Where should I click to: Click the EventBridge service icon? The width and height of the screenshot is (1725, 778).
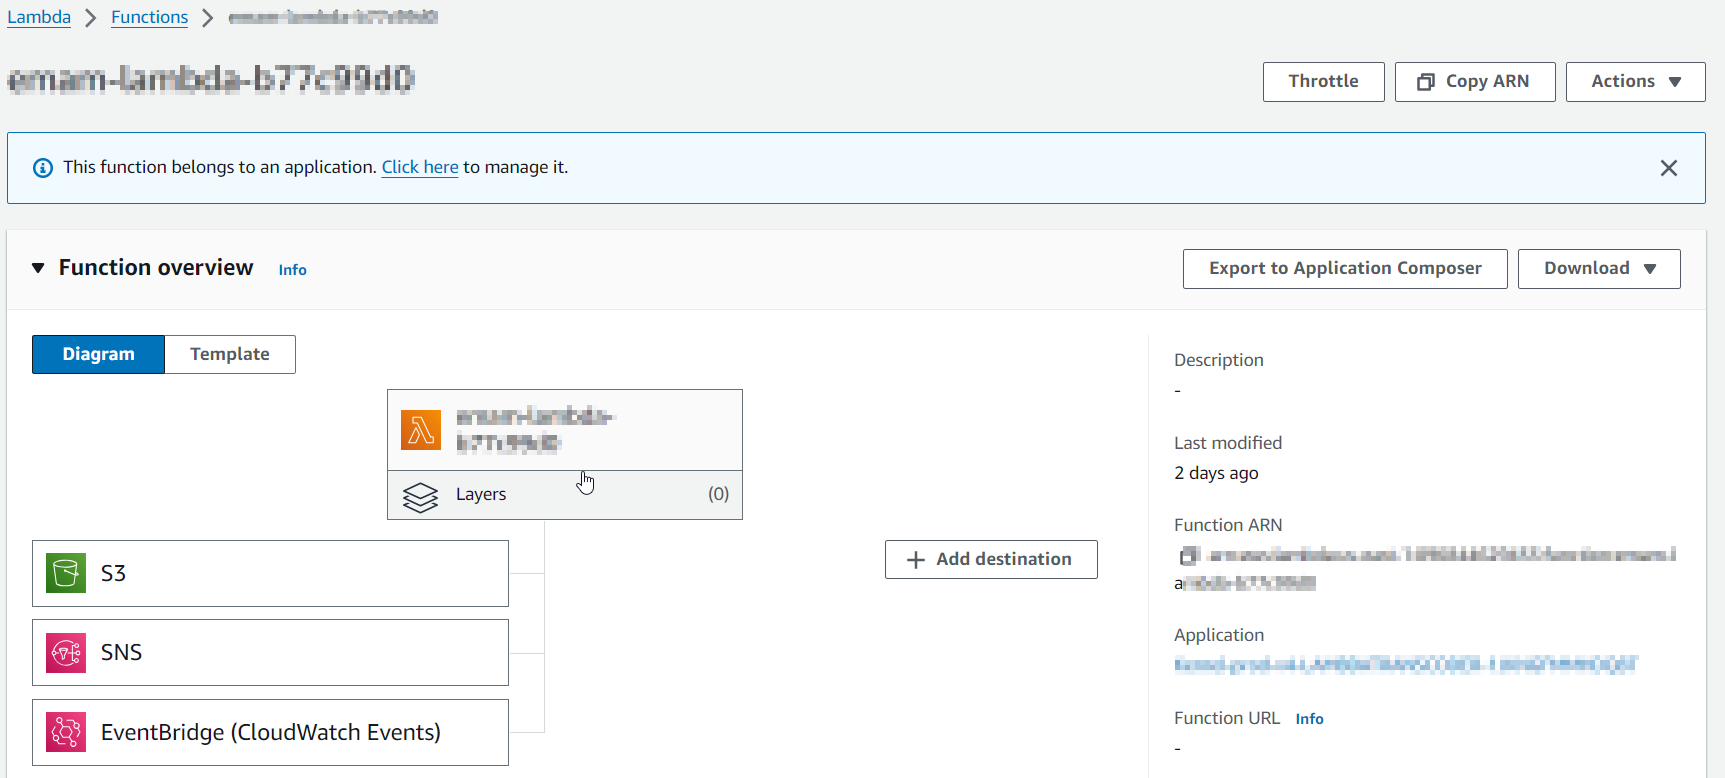tap(66, 733)
